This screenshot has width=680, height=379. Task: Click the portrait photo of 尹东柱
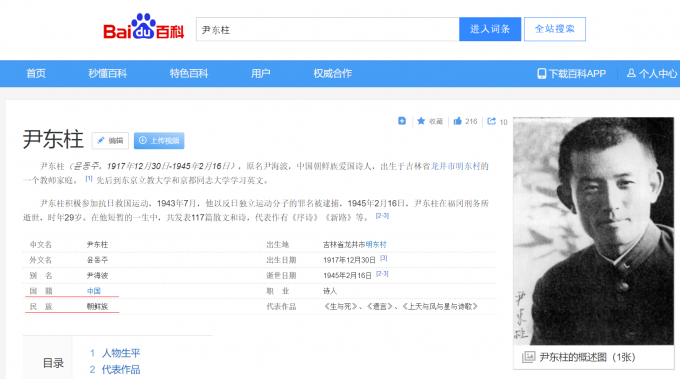pyautogui.click(x=593, y=231)
